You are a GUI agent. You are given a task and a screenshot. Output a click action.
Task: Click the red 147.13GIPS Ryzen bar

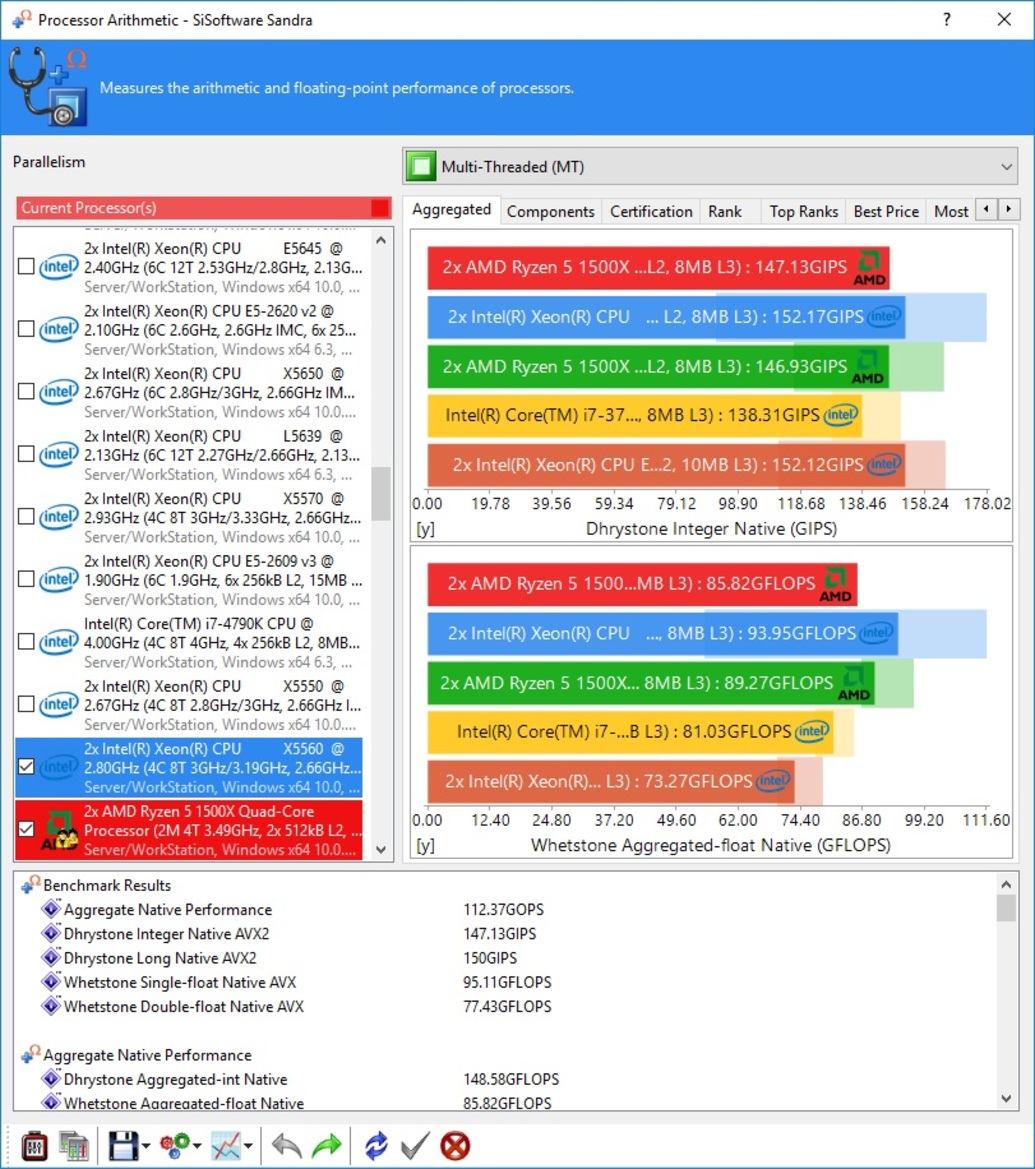click(x=658, y=268)
